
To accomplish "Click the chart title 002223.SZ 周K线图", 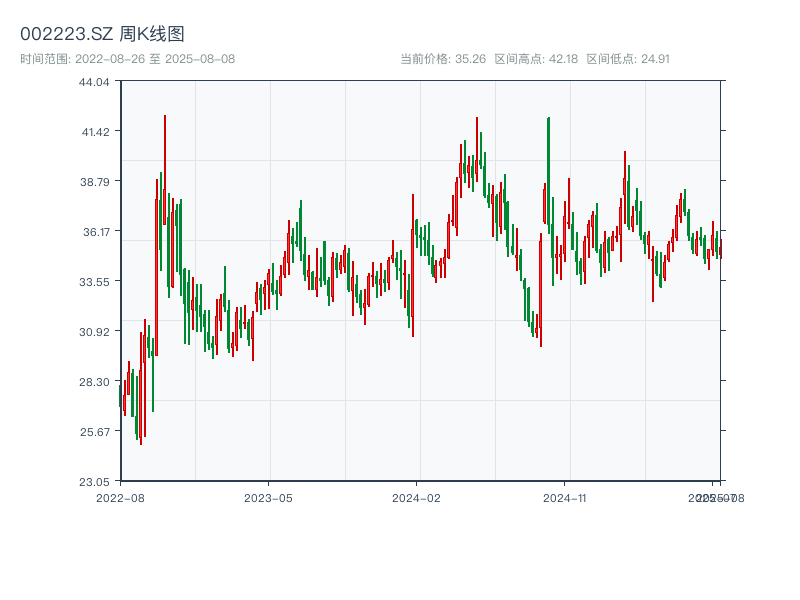I will 102,34.
